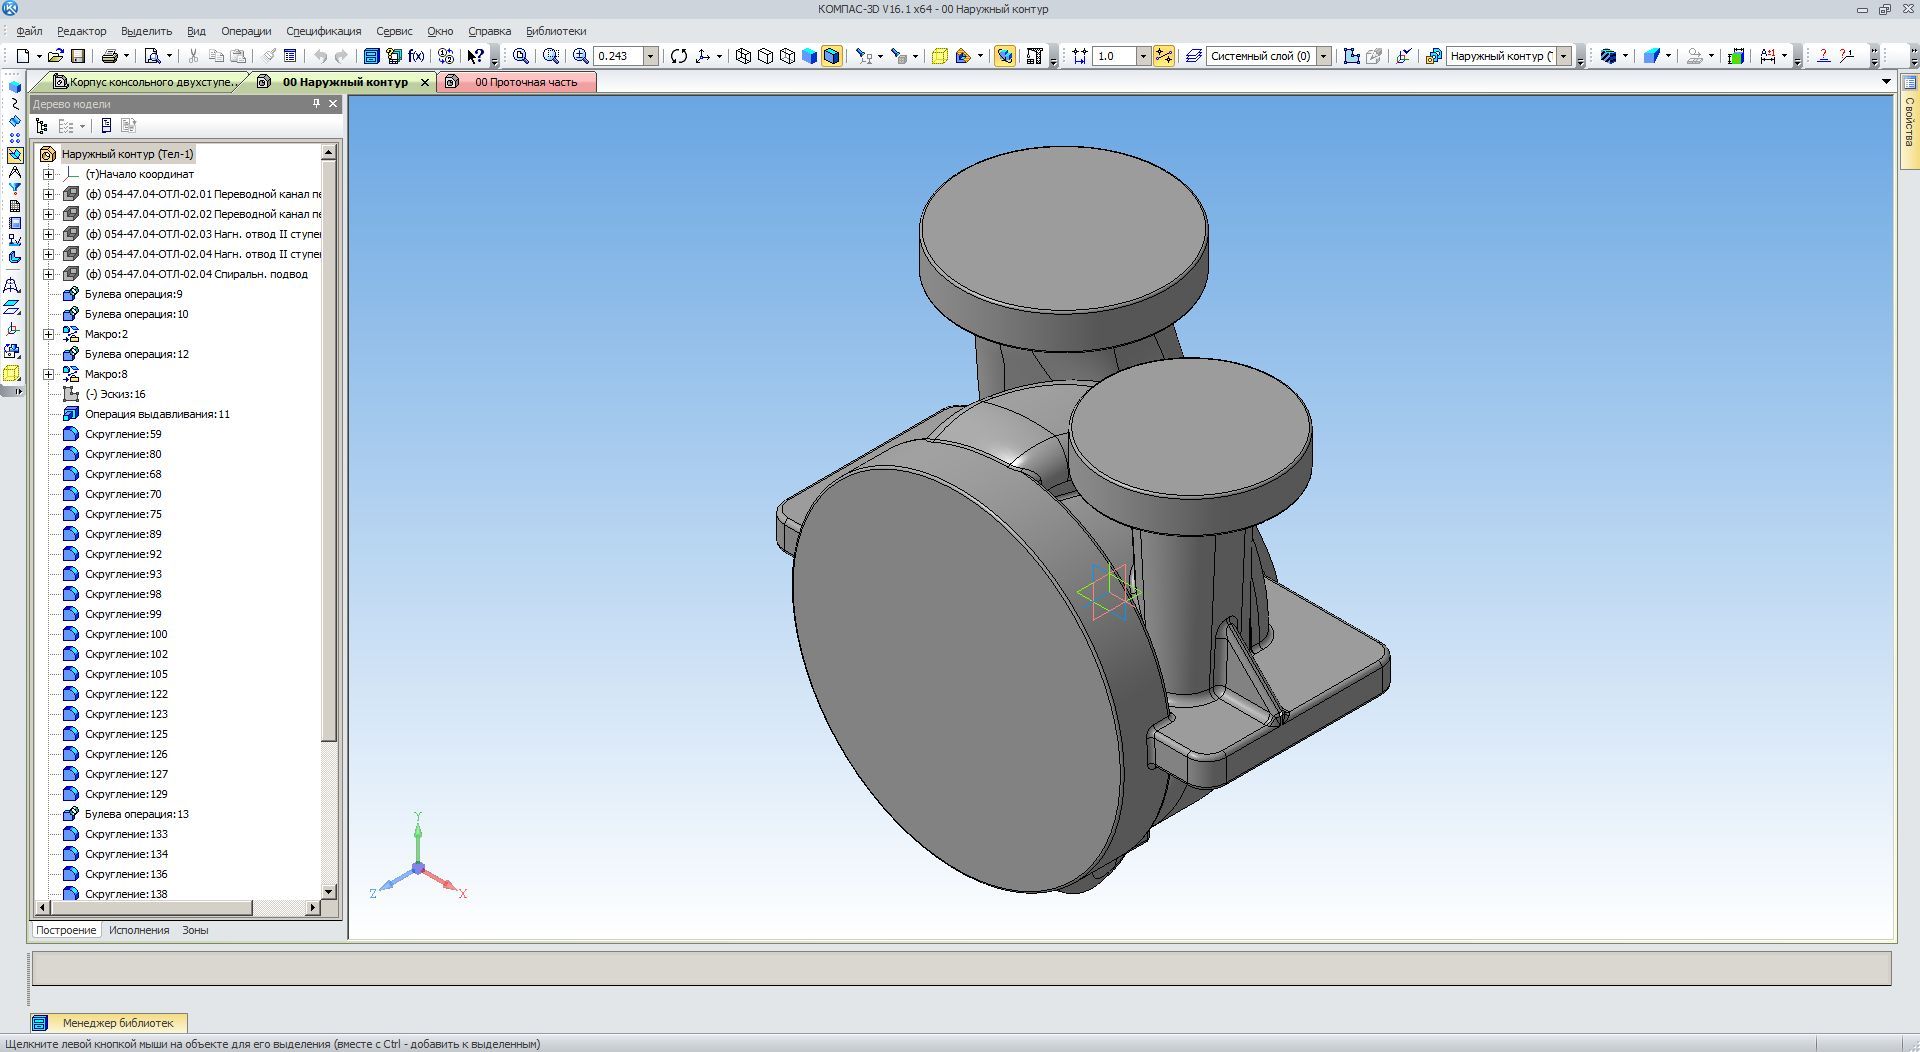
Task: Switch to the 00 Проточная часть tab
Action: [525, 82]
